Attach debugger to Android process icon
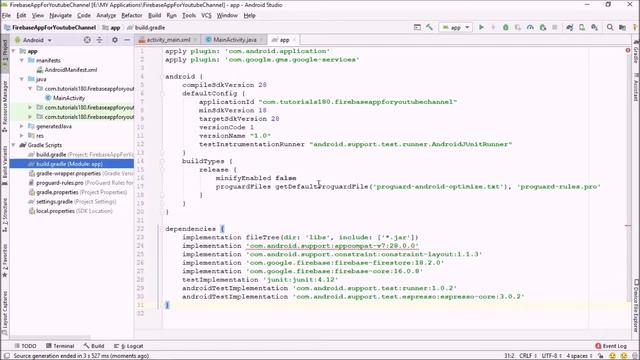This screenshot has height=360, width=640. (543, 27)
